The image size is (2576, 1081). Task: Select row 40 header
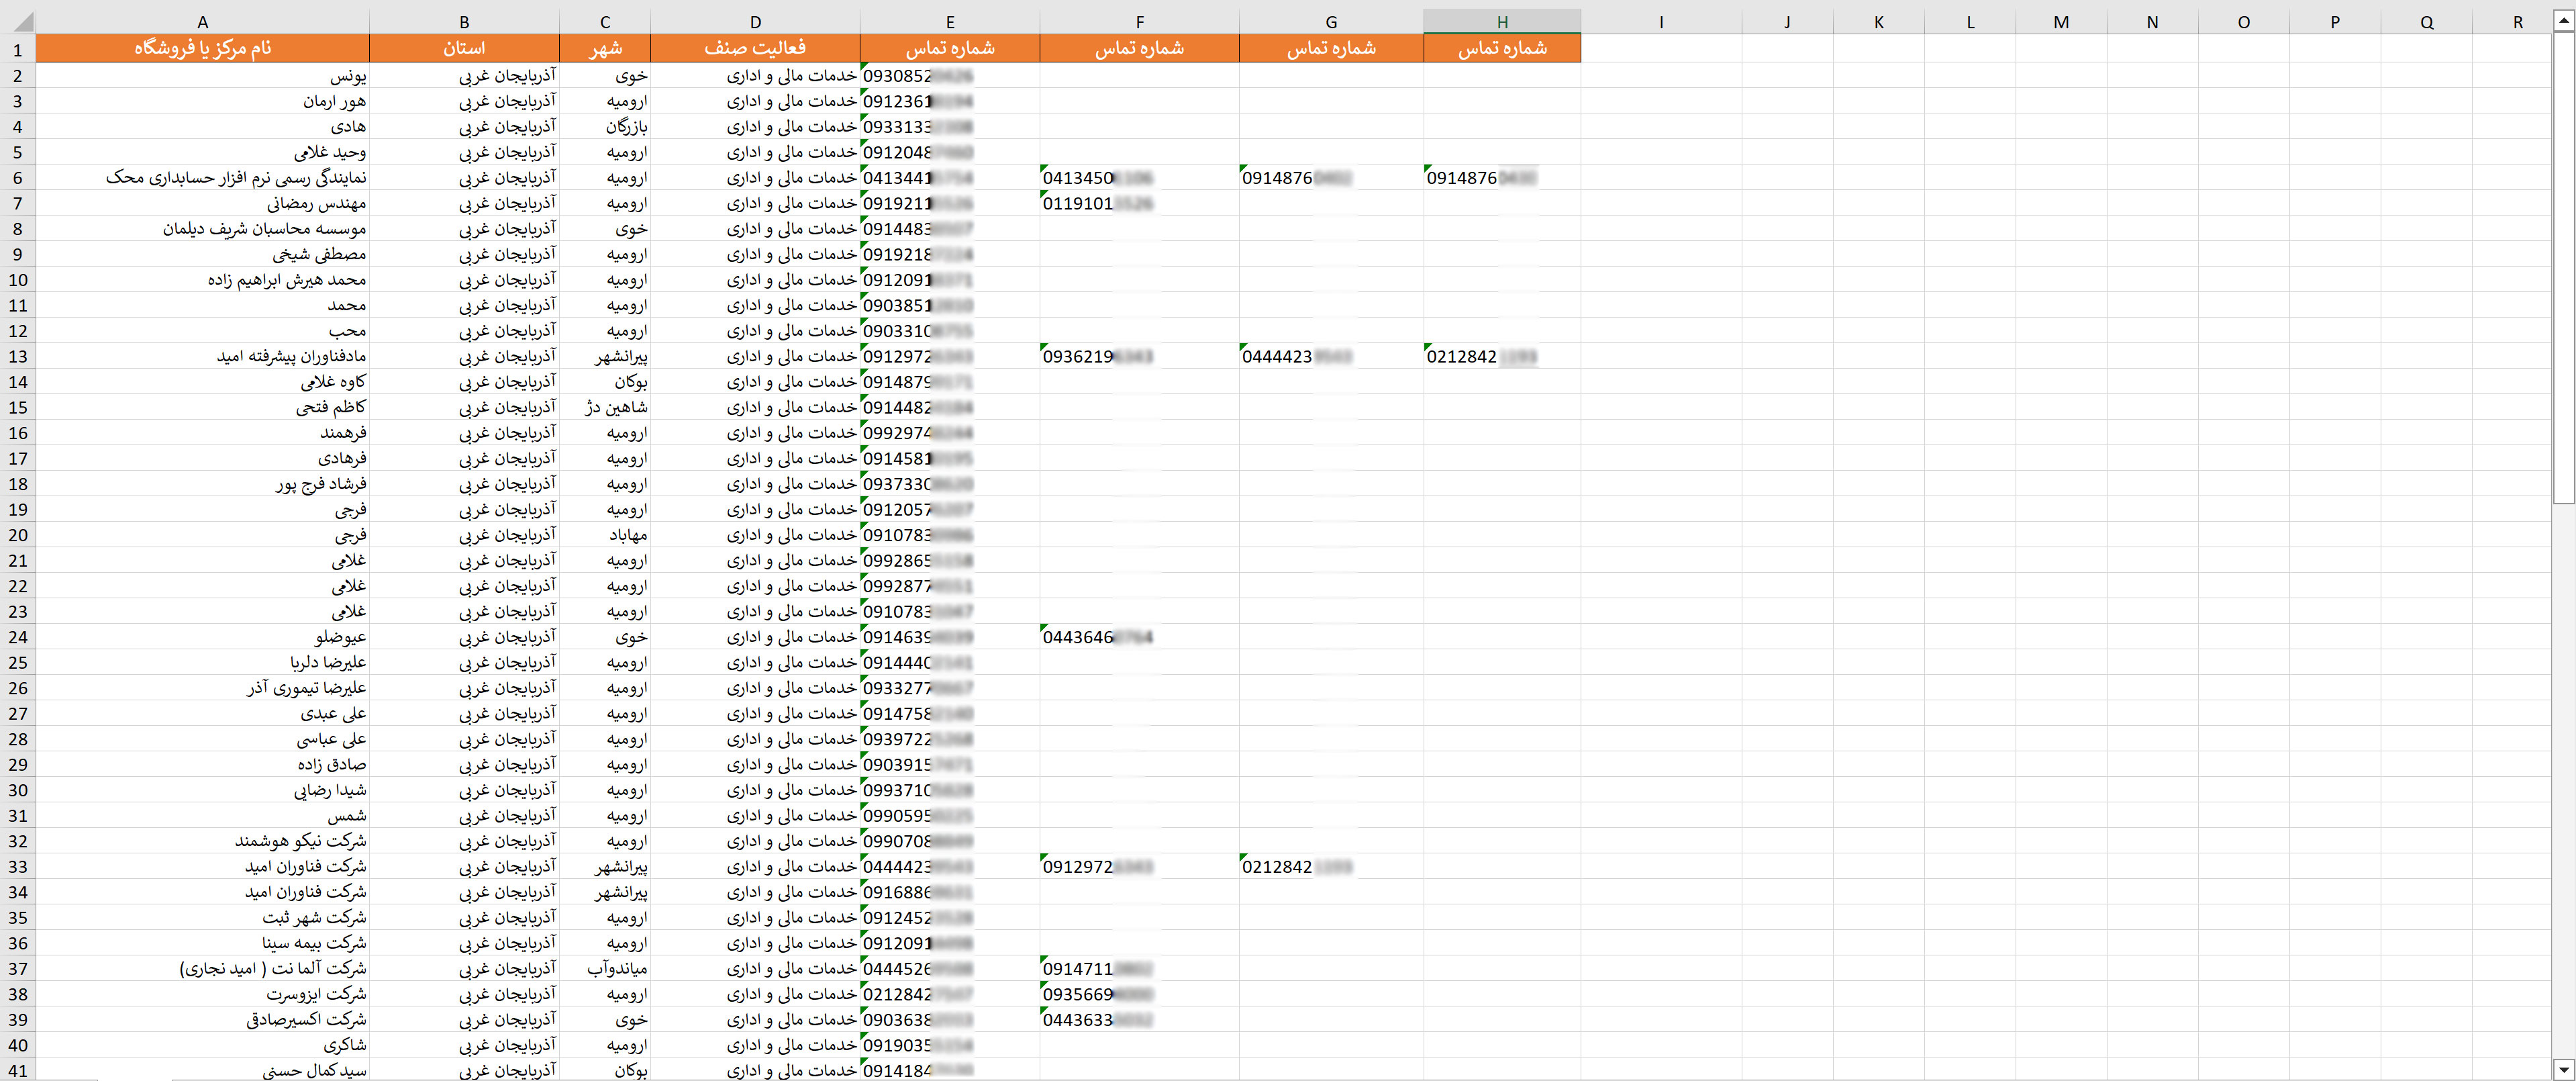pos(18,1045)
